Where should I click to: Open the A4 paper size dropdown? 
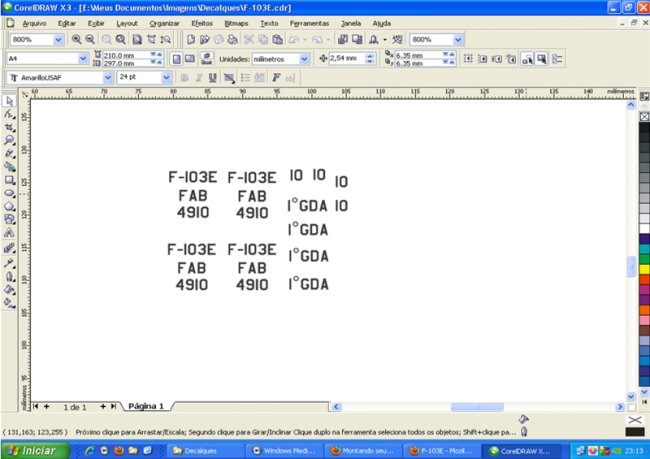(84, 59)
